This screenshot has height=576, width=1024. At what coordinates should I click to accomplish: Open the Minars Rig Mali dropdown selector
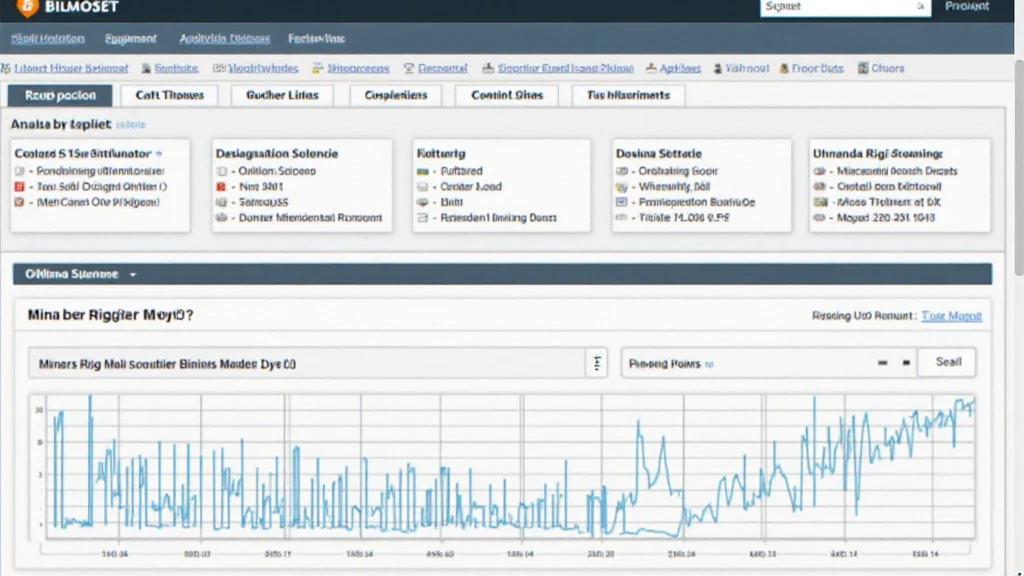pyautogui.click(x=596, y=364)
